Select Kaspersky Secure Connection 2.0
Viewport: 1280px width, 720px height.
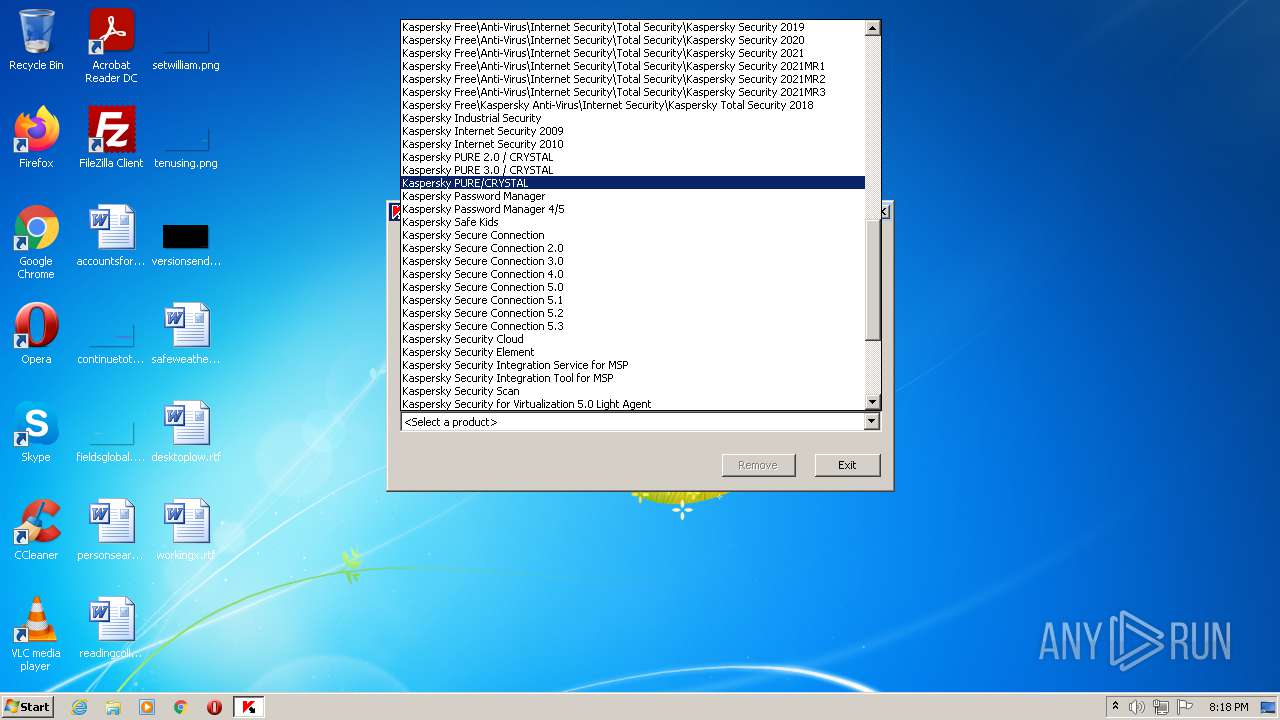click(633, 248)
